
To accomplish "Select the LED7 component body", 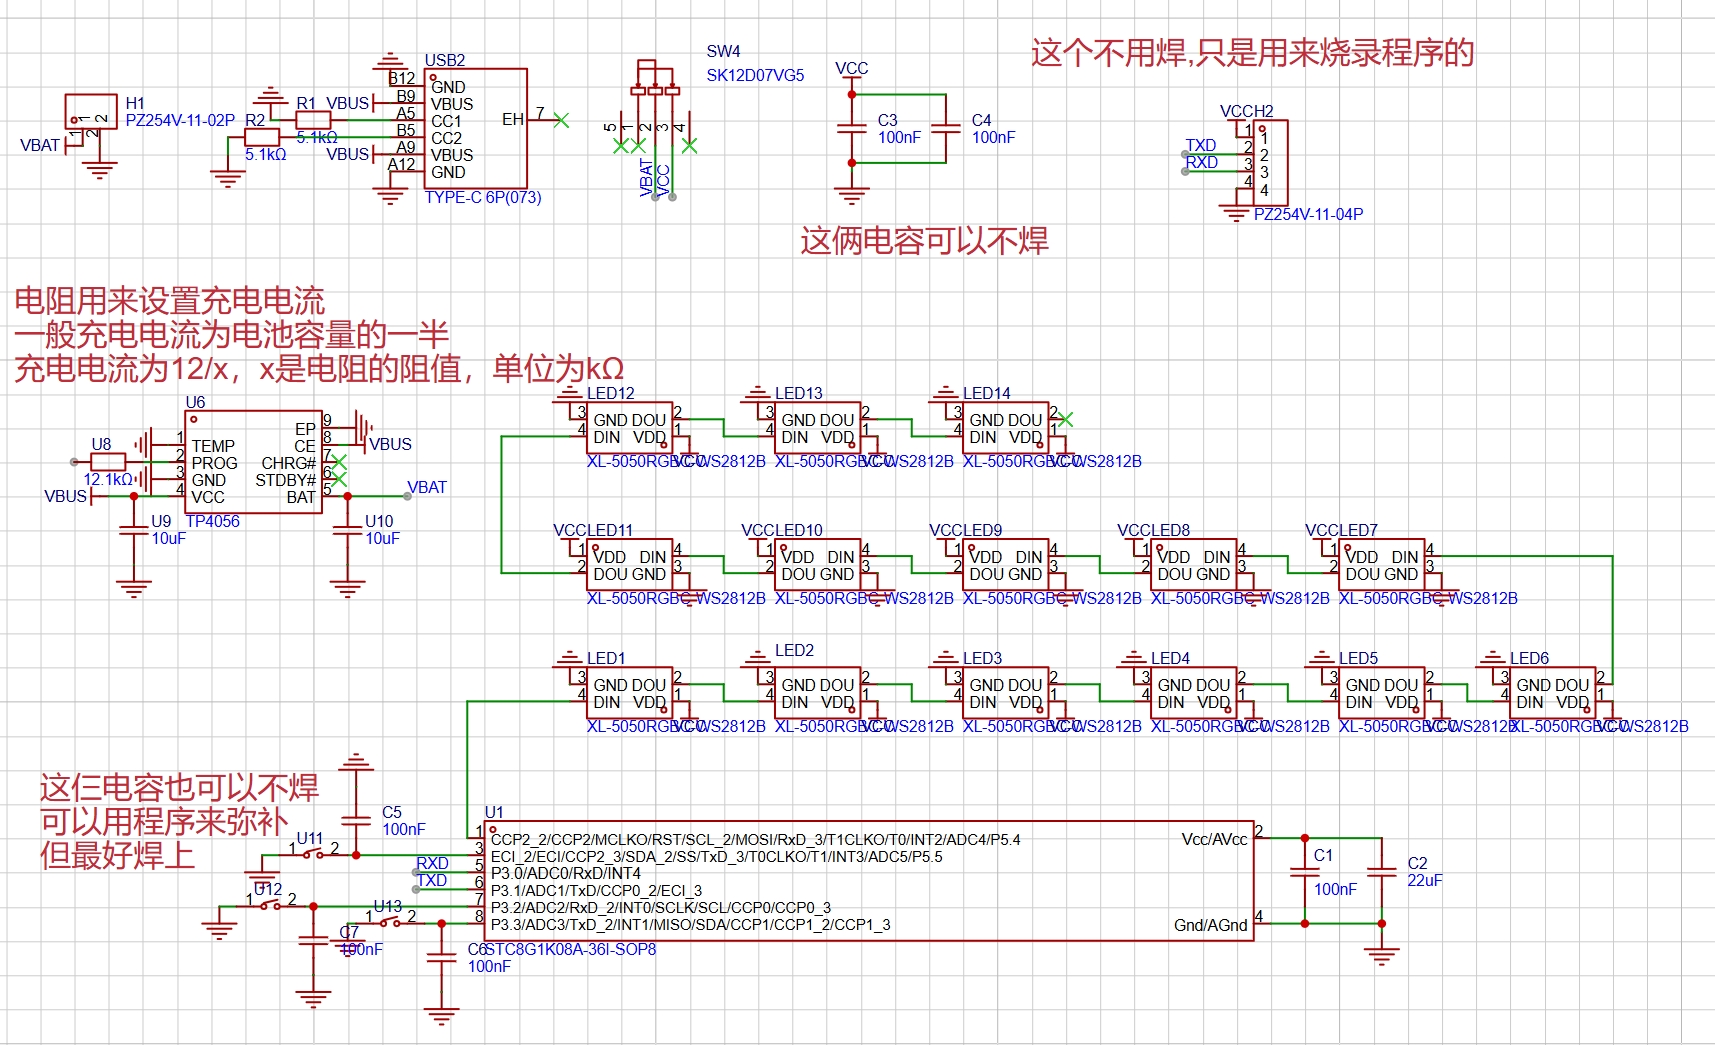I will 1381,565.
